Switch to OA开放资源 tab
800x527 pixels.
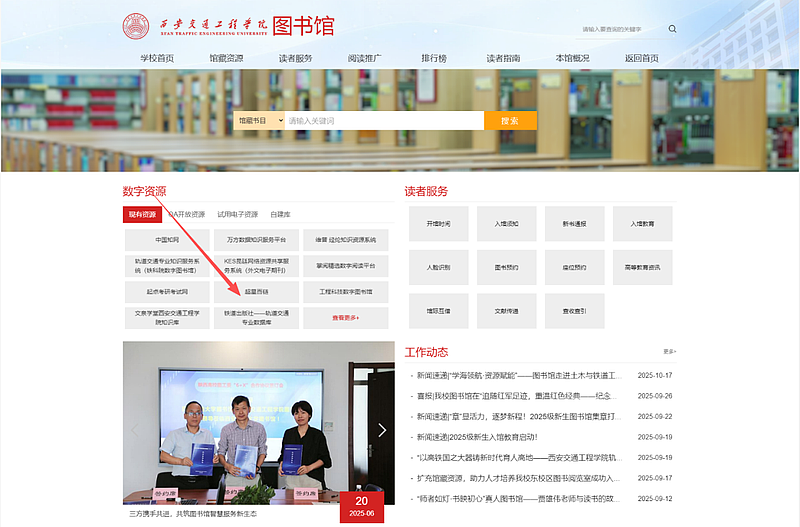186,214
